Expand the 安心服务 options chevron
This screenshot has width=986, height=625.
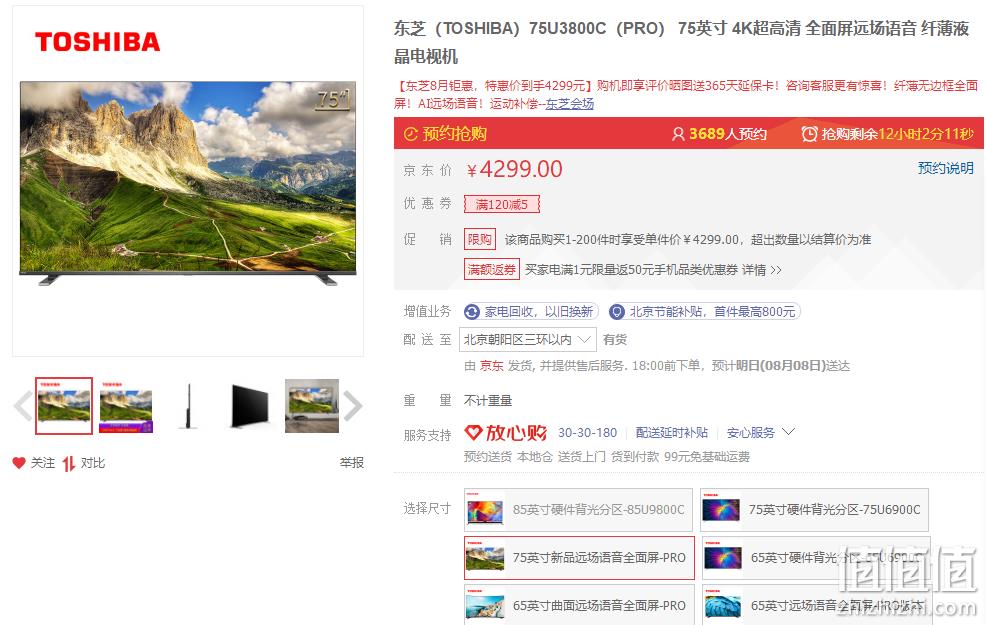pyautogui.click(x=789, y=432)
